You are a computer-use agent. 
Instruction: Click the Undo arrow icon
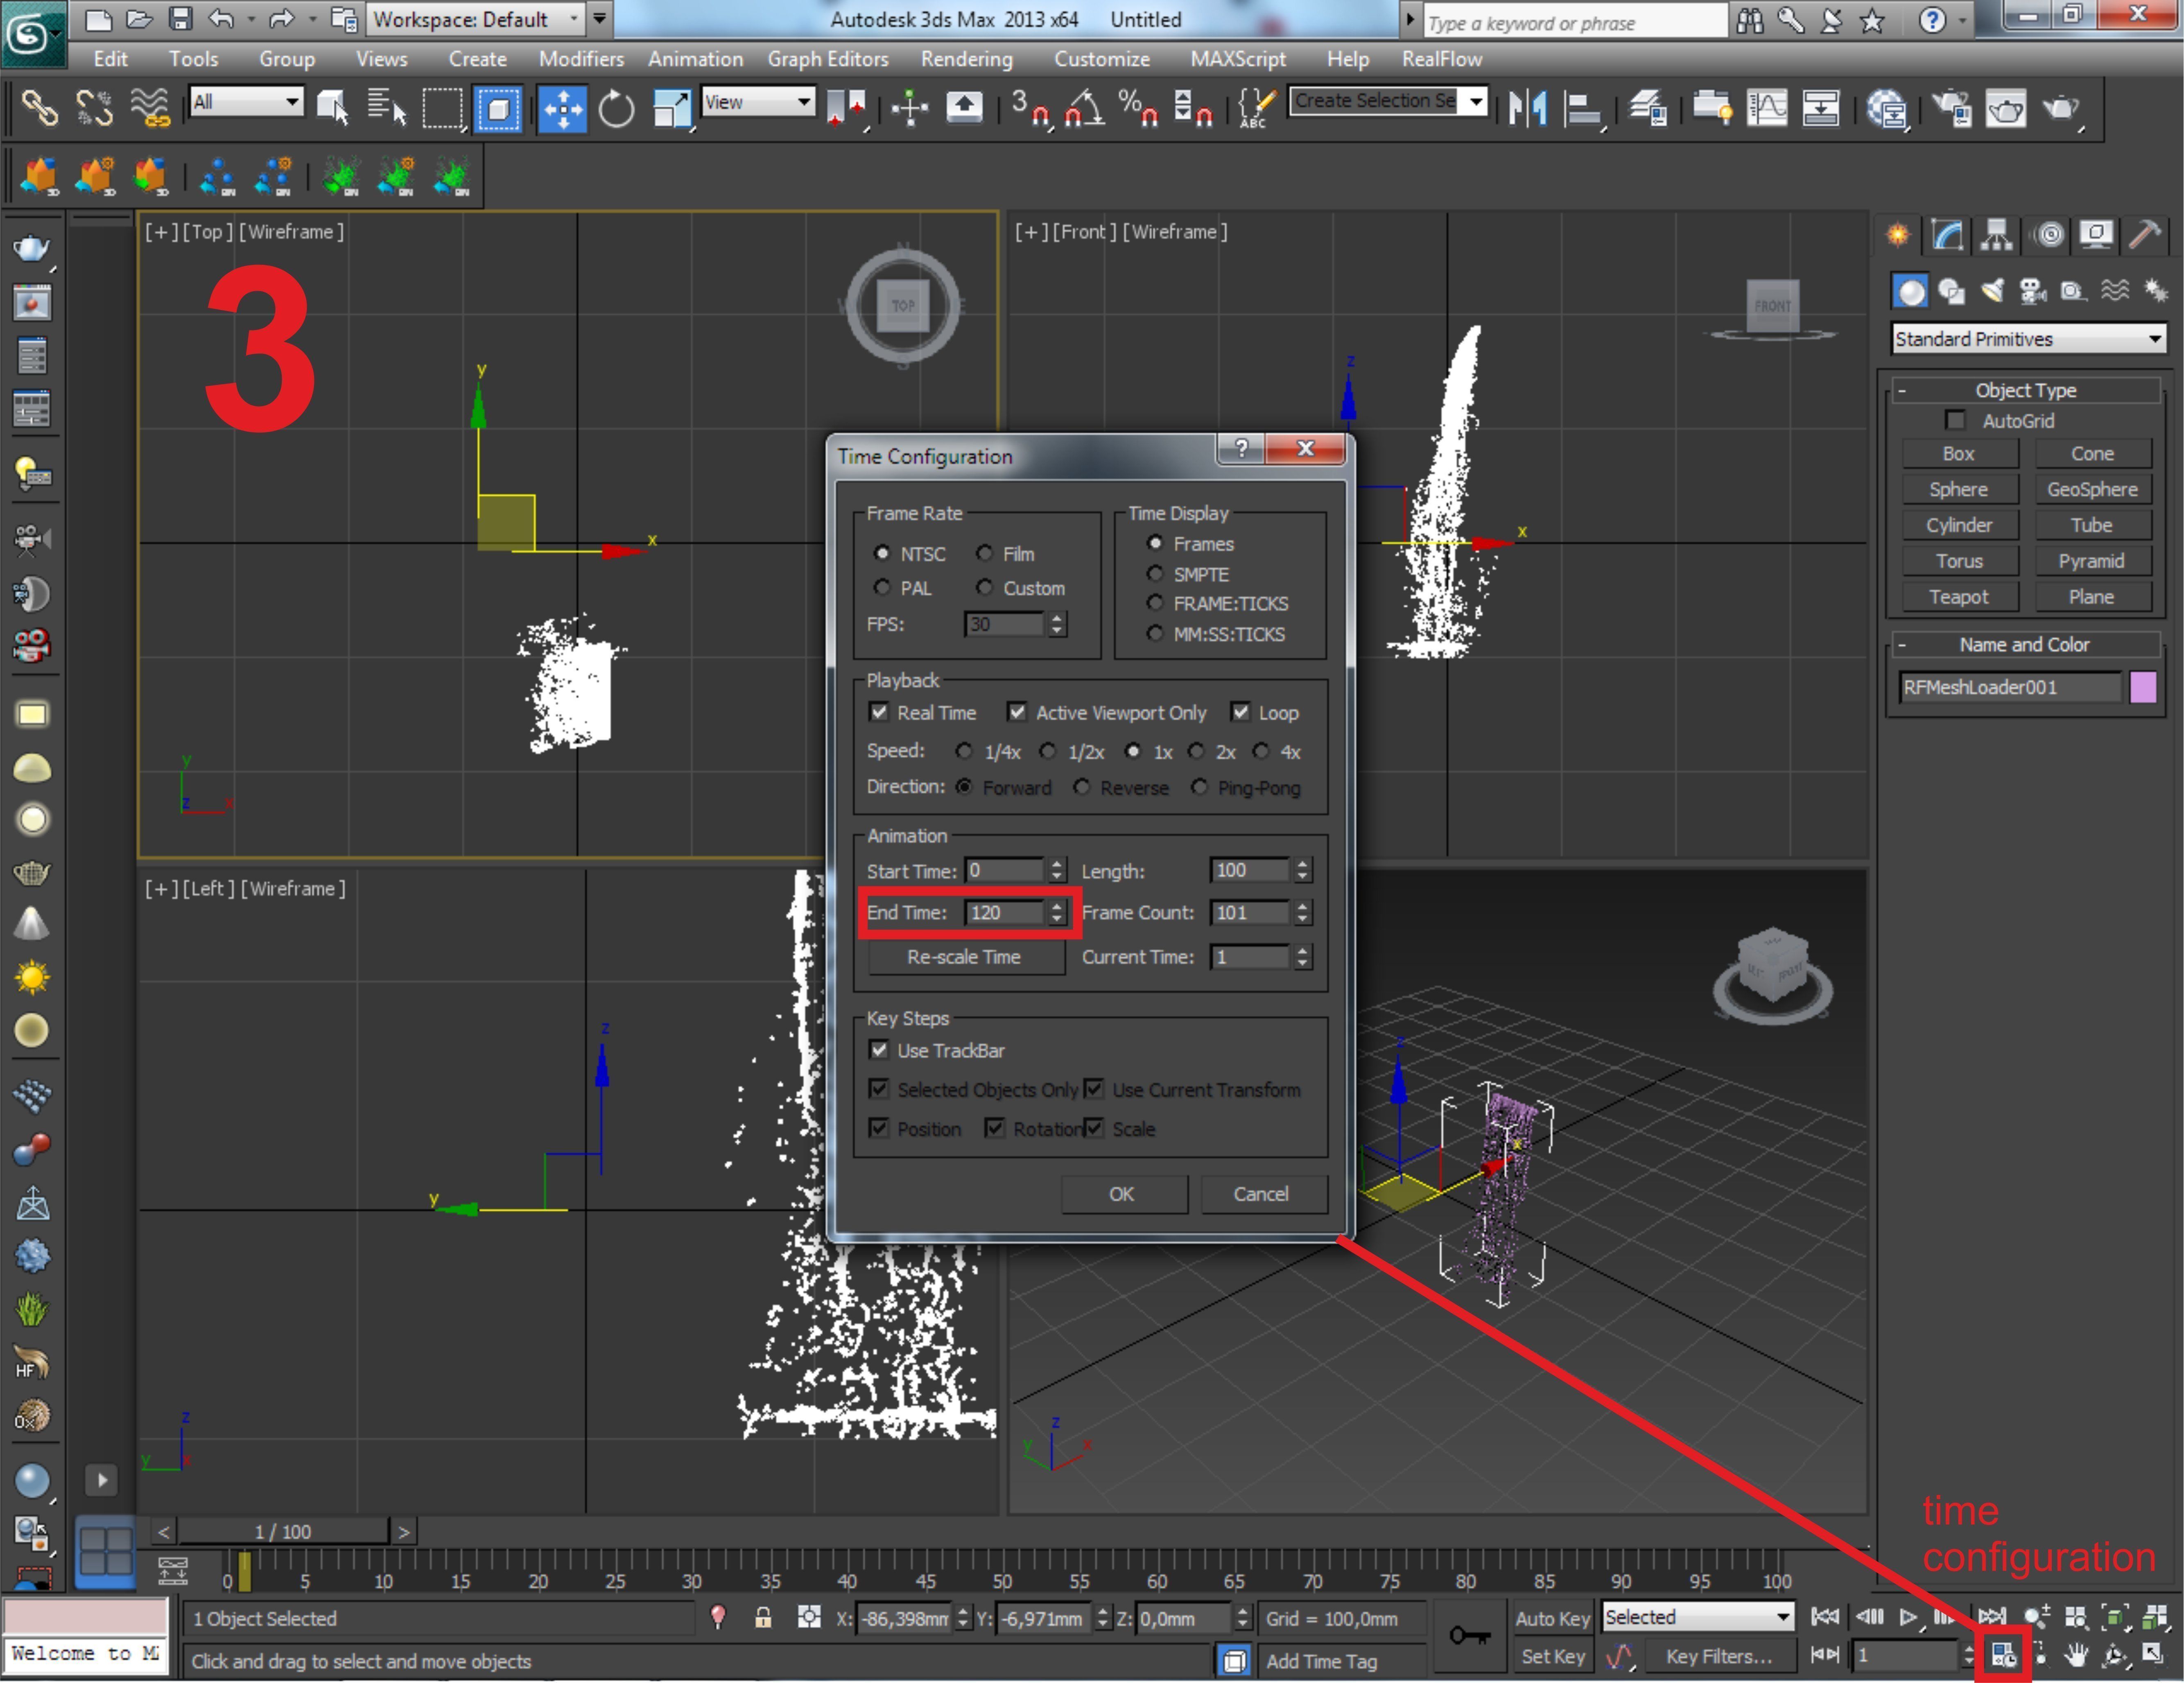tap(221, 18)
